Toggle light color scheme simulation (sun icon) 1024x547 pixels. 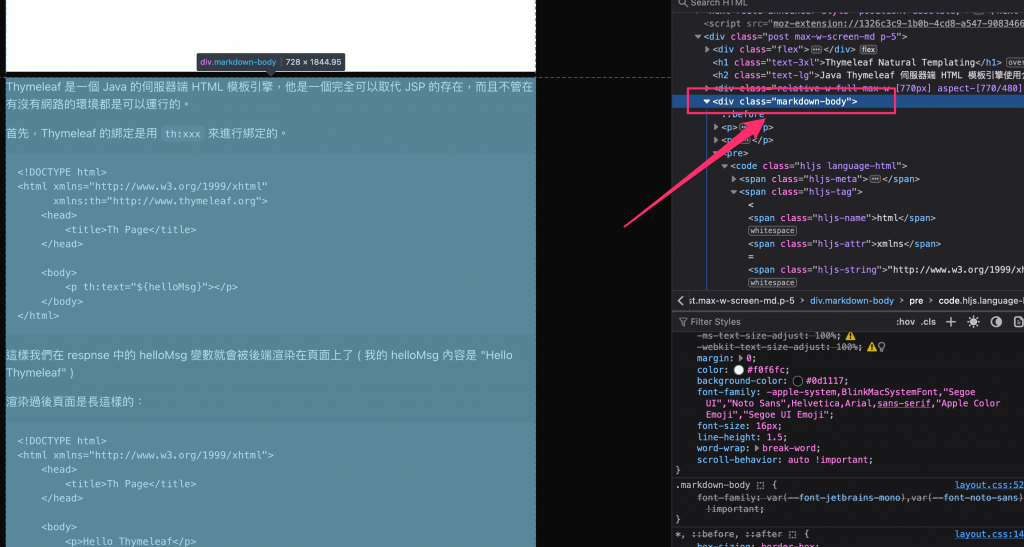(973, 322)
